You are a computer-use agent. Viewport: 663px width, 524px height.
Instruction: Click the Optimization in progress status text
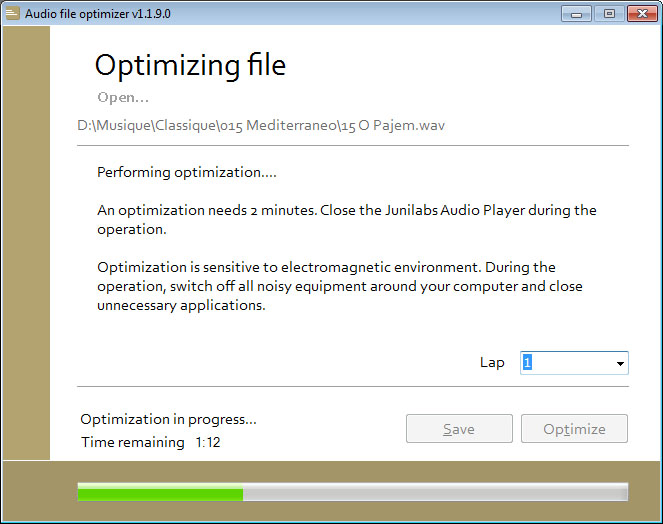(x=168, y=420)
